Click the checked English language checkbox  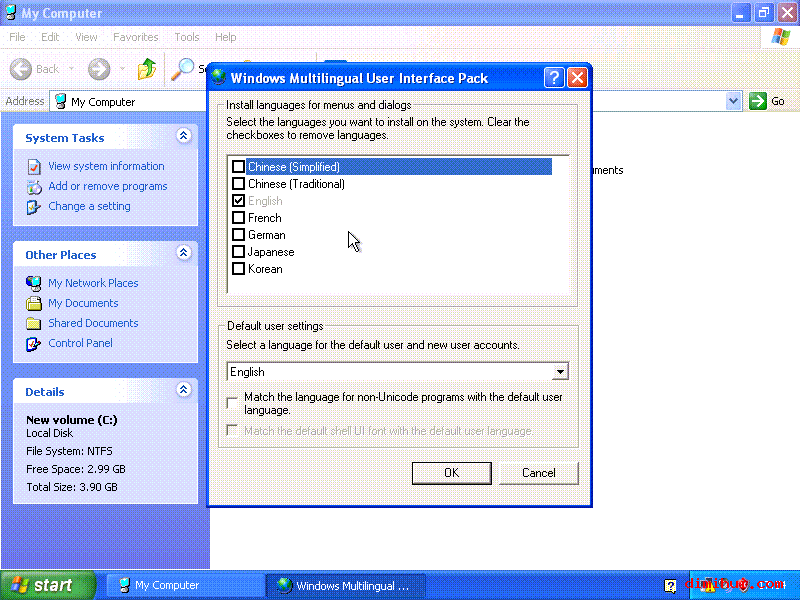click(x=238, y=201)
